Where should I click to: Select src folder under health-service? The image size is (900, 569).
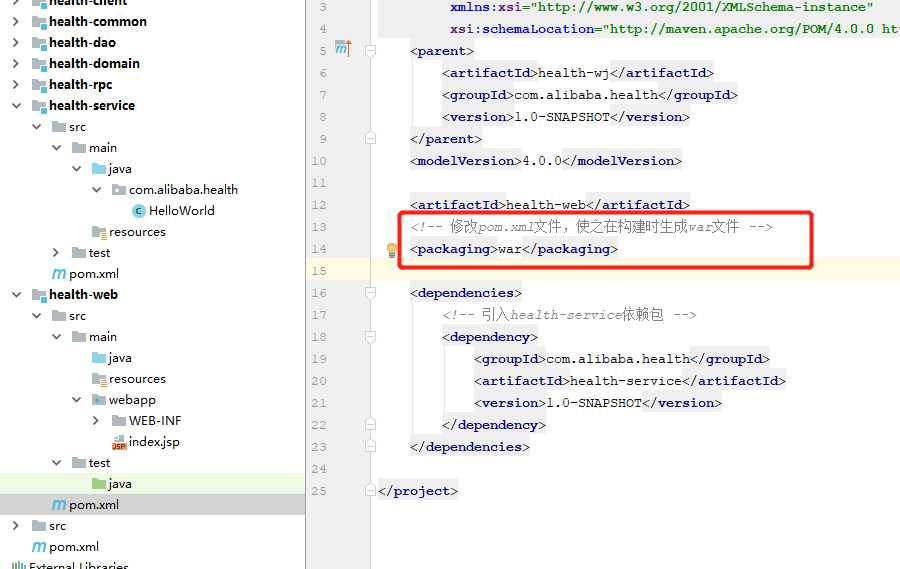pyautogui.click(x=77, y=127)
